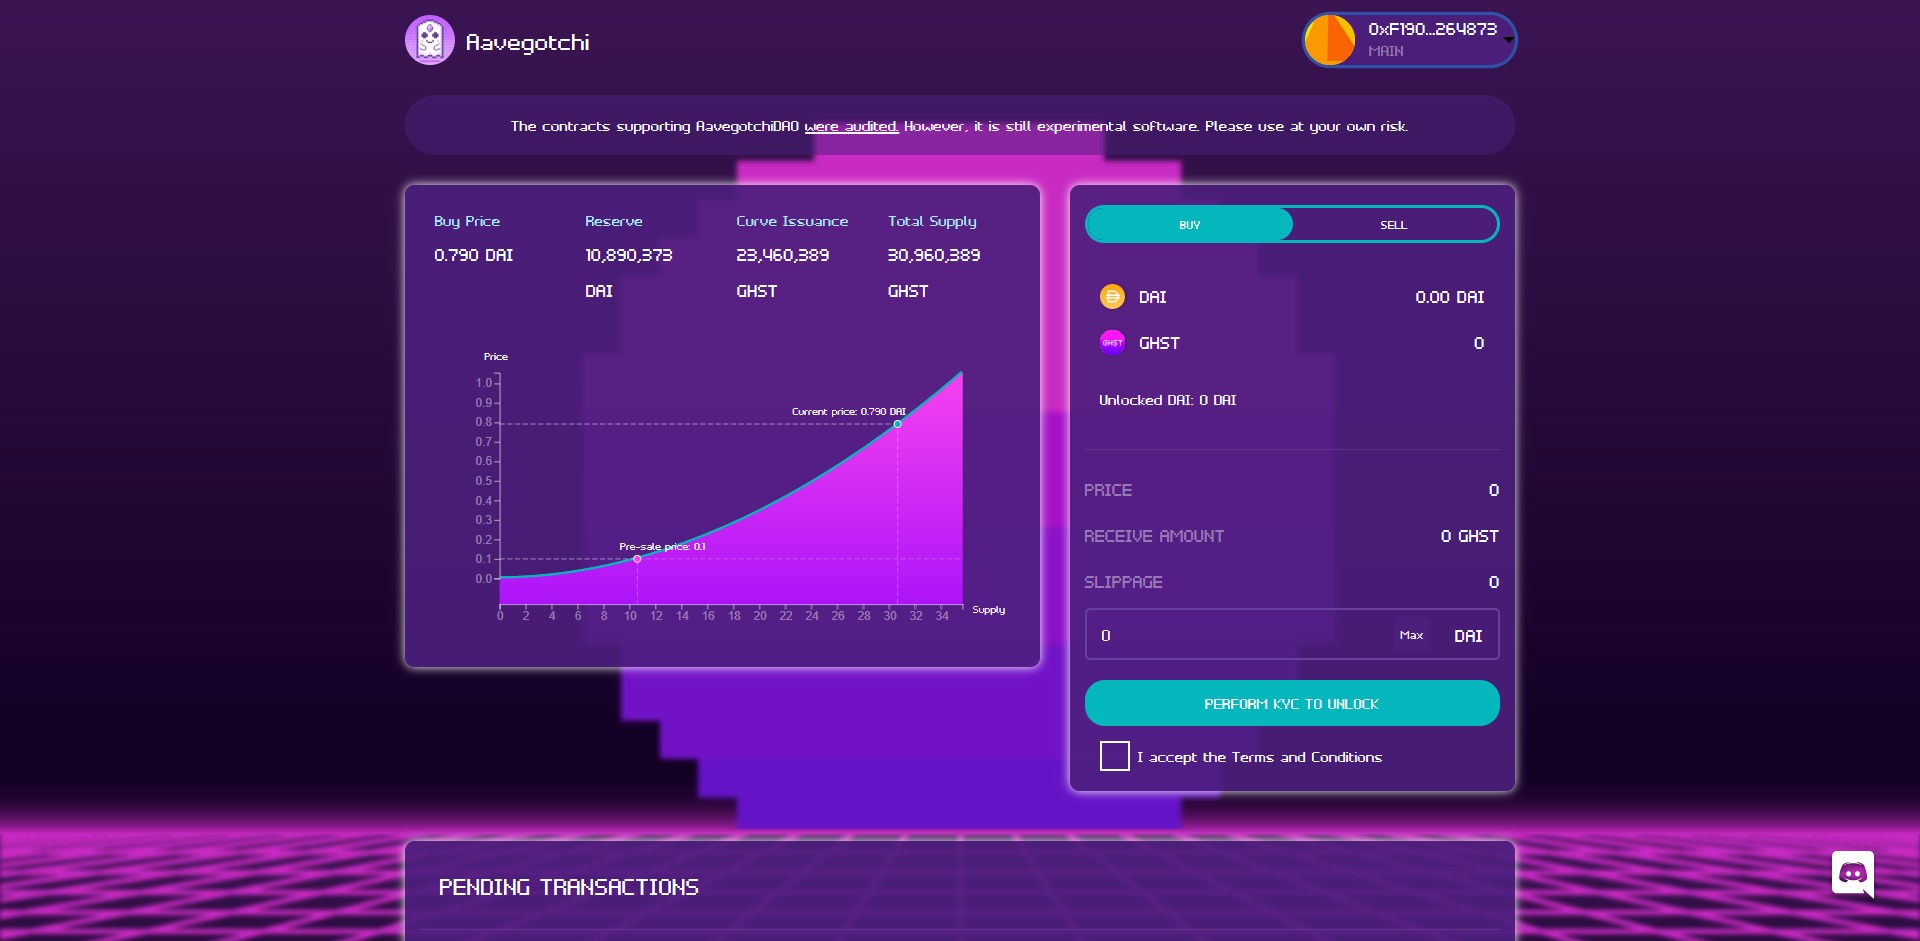1920x941 pixels.
Task: Click 'Unlocked DAI: 0 DAI' text
Action: (1168, 400)
